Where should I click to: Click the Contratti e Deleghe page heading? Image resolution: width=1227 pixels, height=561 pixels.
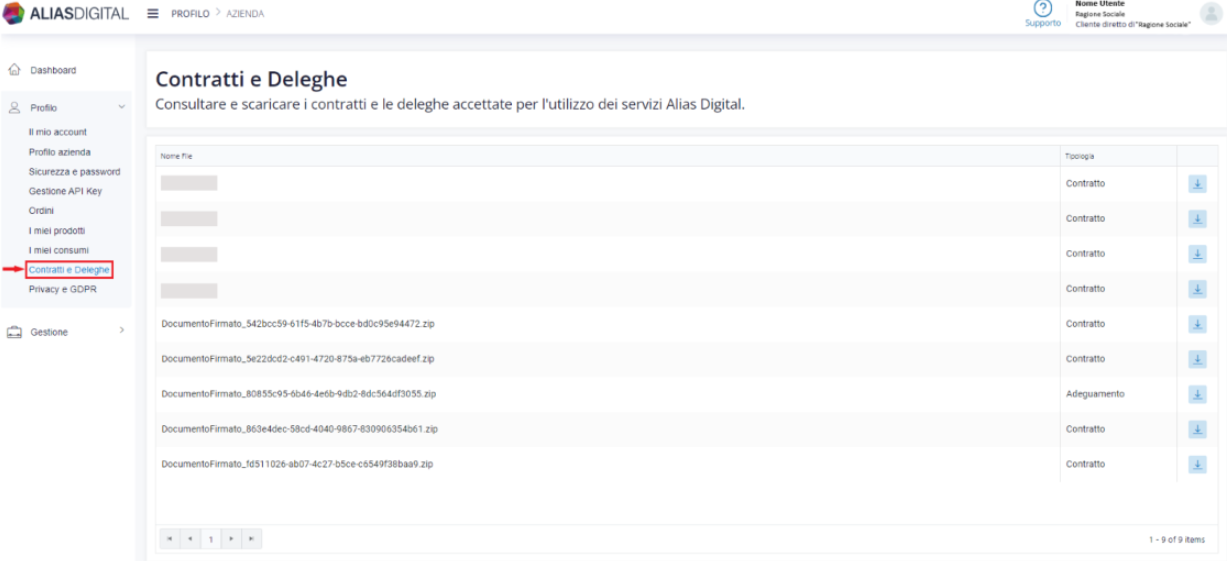pos(251,80)
